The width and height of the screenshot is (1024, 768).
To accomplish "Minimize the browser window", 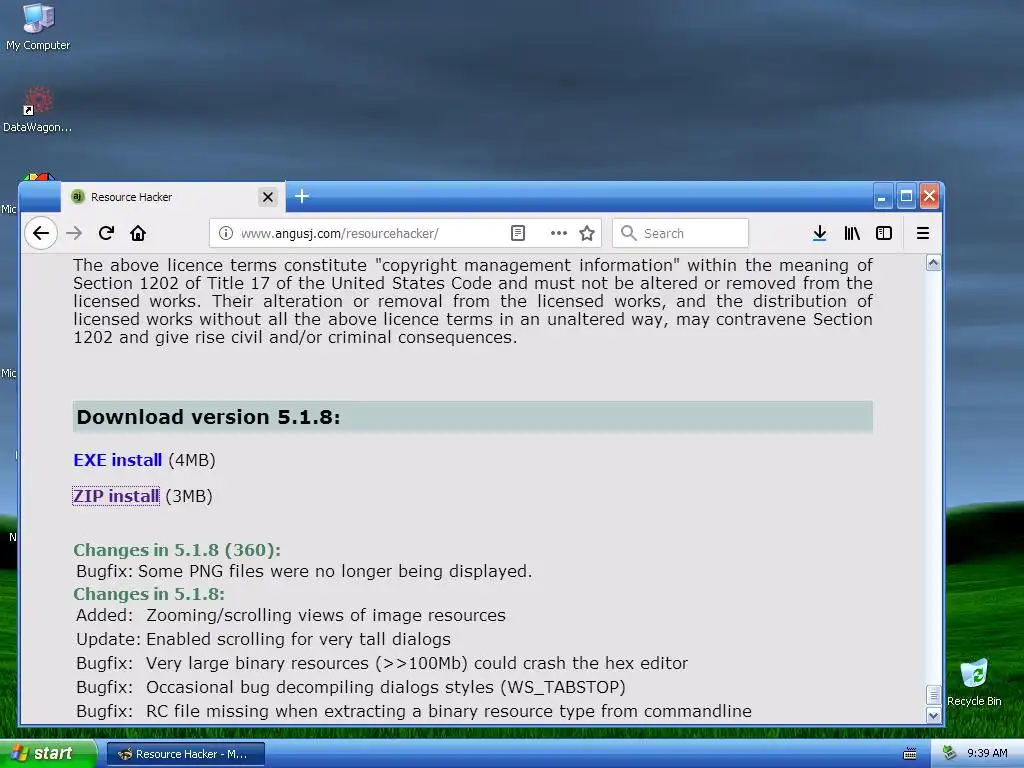I will coord(882,196).
